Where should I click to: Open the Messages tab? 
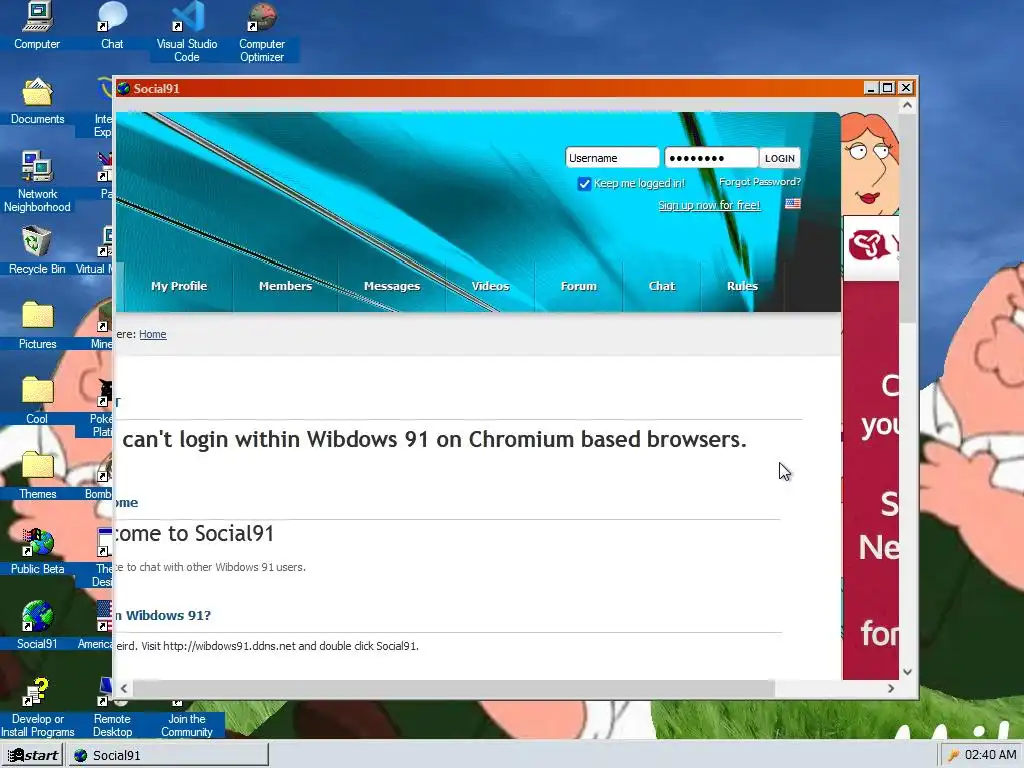pyautogui.click(x=392, y=286)
